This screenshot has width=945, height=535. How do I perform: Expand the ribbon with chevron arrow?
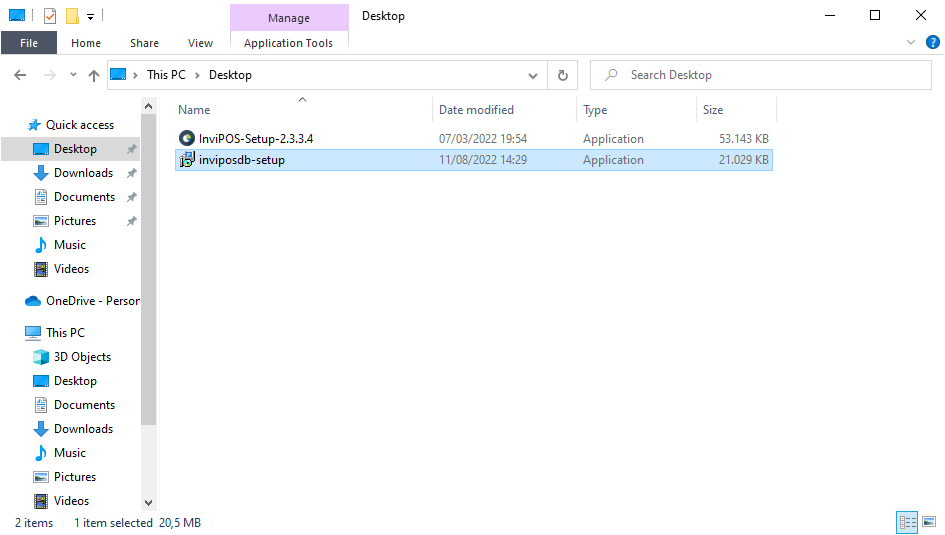pos(910,42)
